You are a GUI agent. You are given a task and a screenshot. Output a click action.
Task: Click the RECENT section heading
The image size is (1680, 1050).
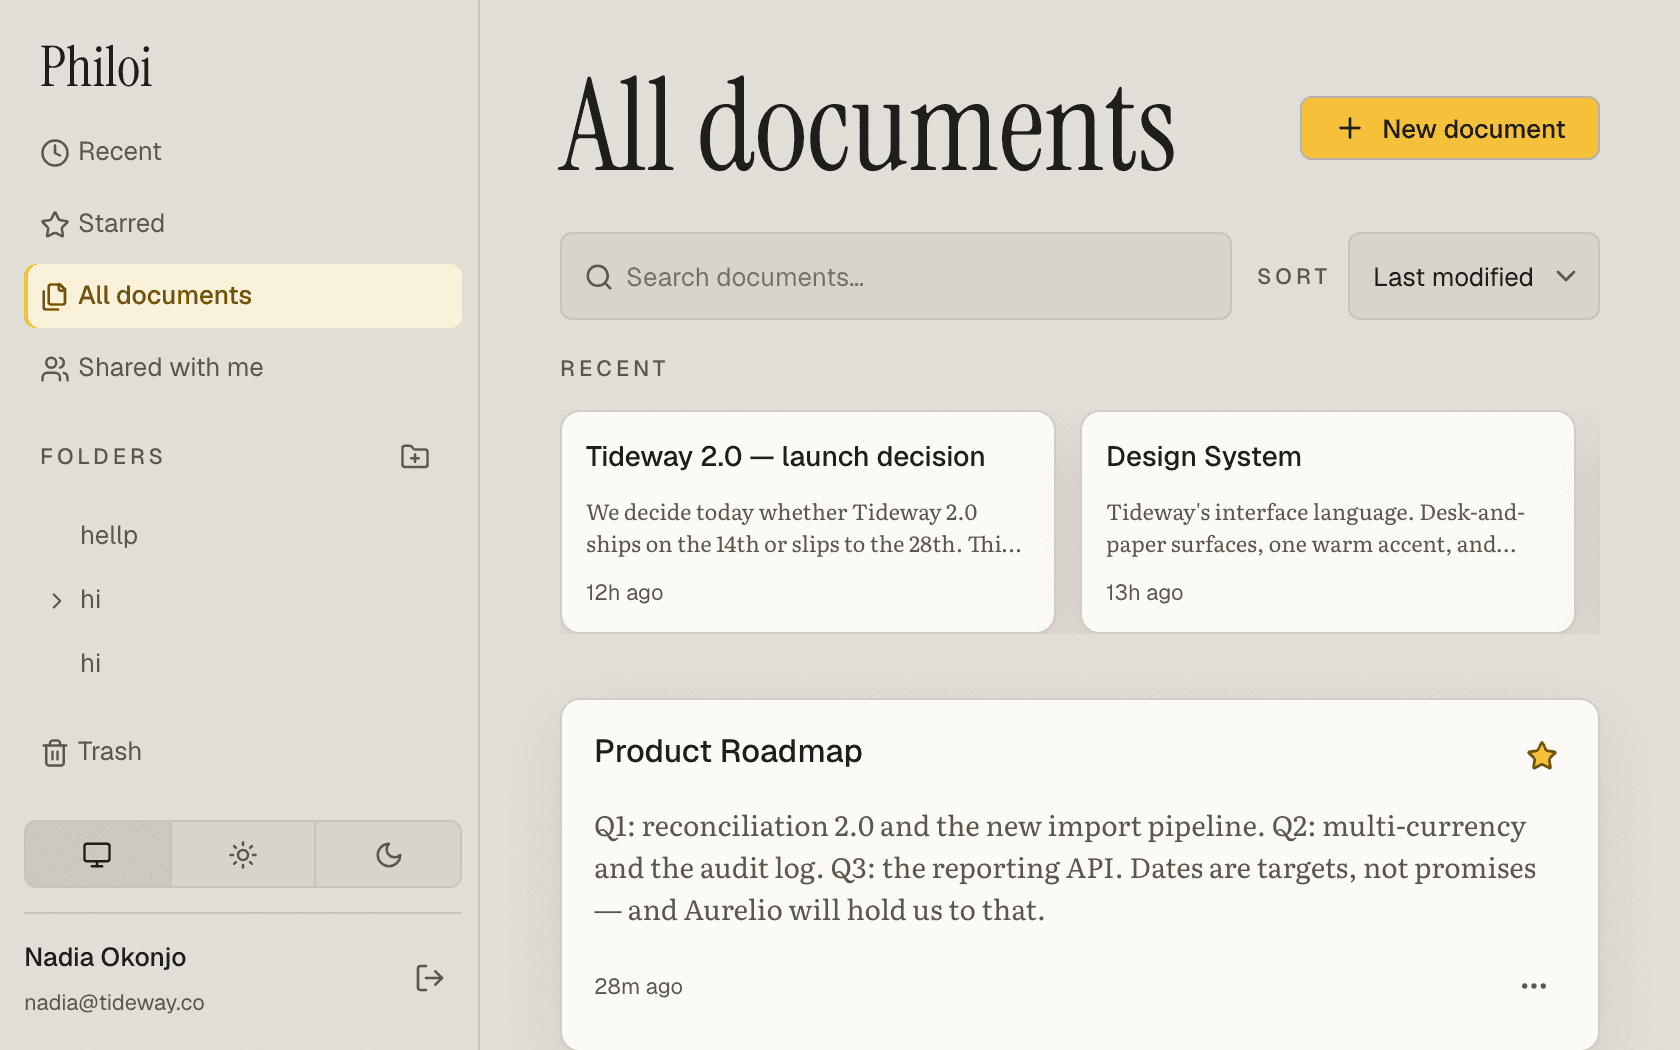[x=613, y=369]
